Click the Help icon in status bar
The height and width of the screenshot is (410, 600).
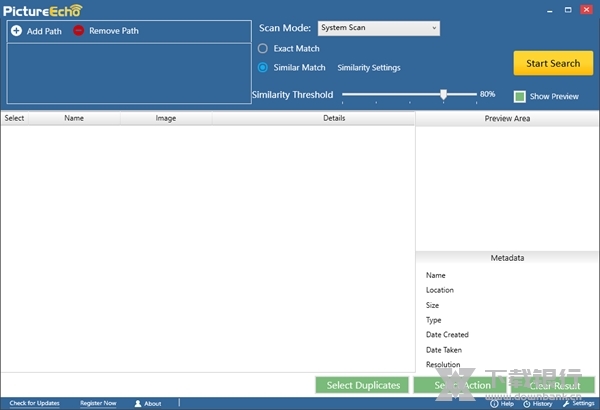495,403
